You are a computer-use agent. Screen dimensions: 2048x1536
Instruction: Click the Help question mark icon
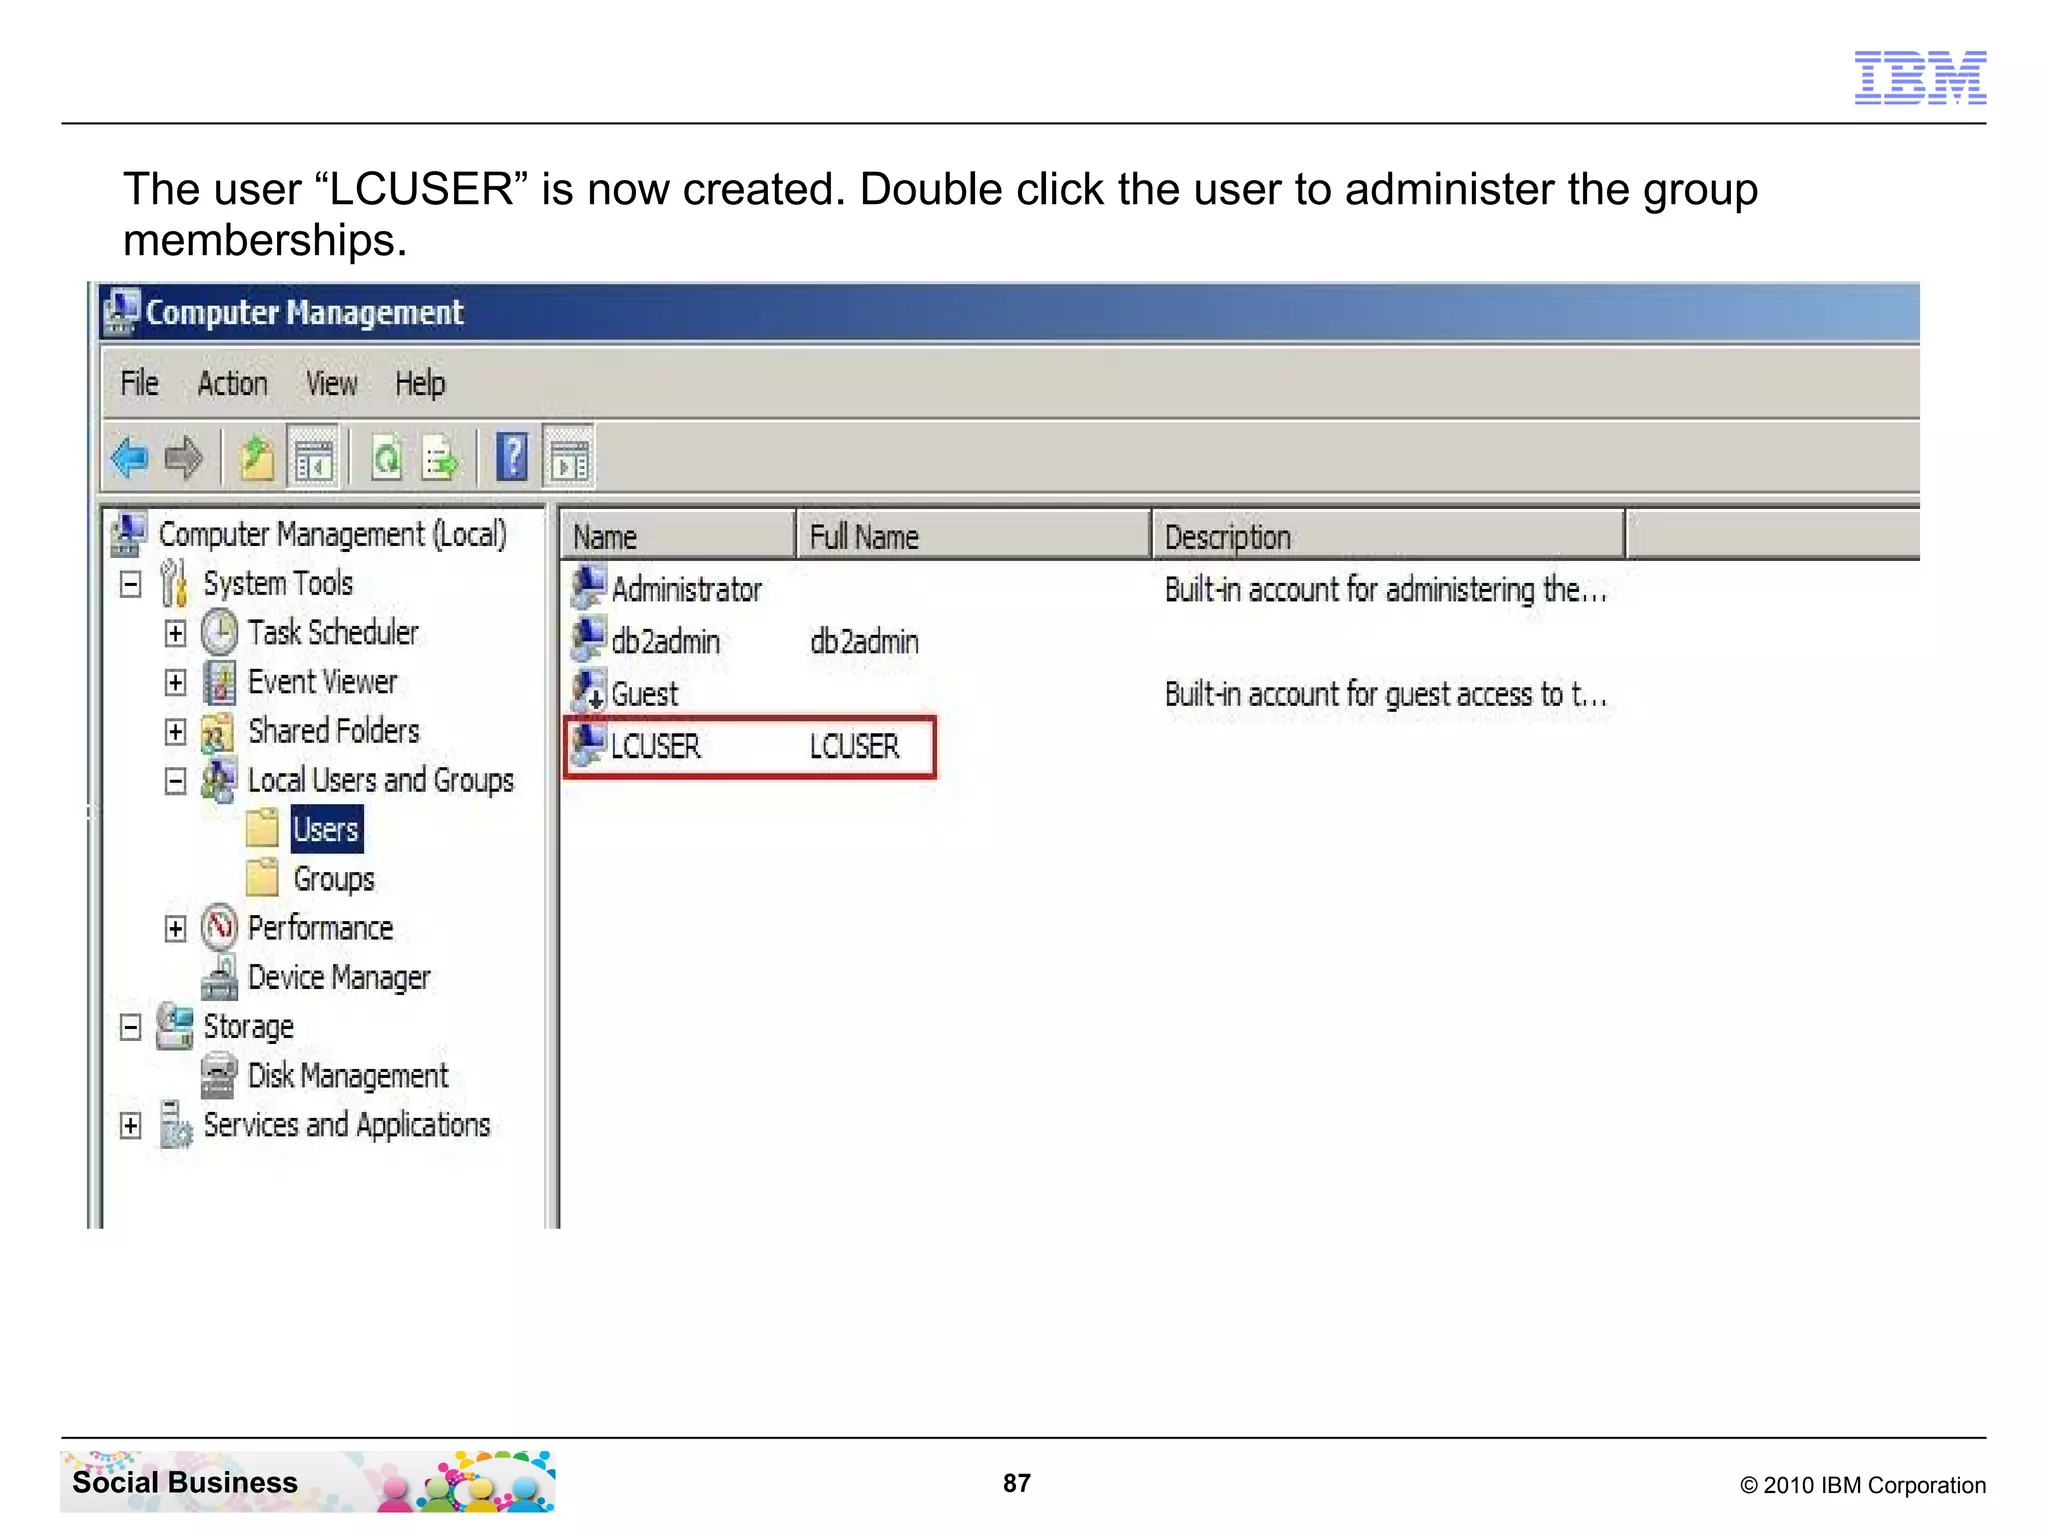512,457
